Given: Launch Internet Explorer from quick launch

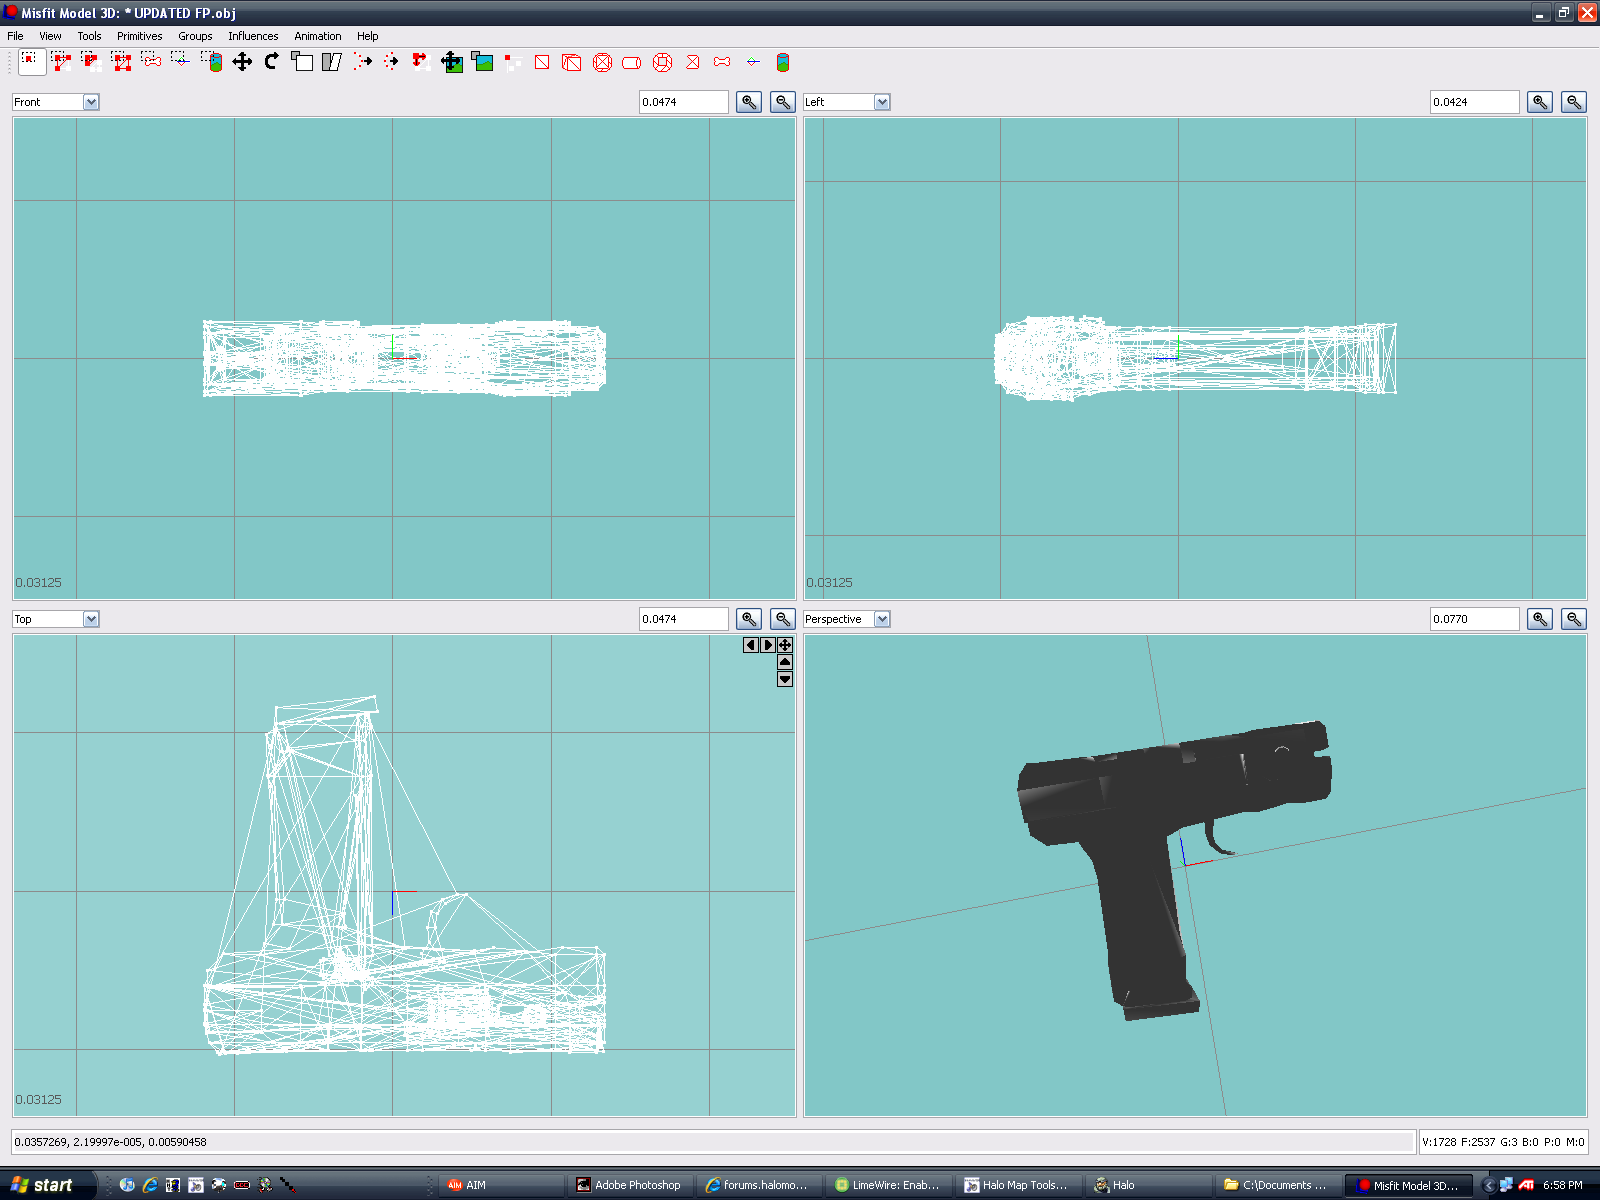Looking at the screenshot, I should coord(150,1185).
